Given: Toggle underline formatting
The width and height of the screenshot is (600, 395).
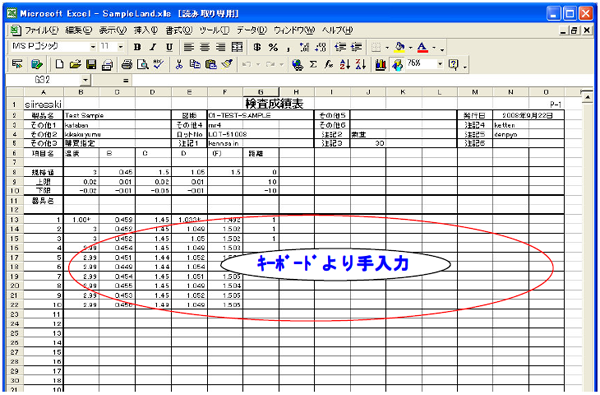Looking at the screenshot, I should click(x=169, y=47).
